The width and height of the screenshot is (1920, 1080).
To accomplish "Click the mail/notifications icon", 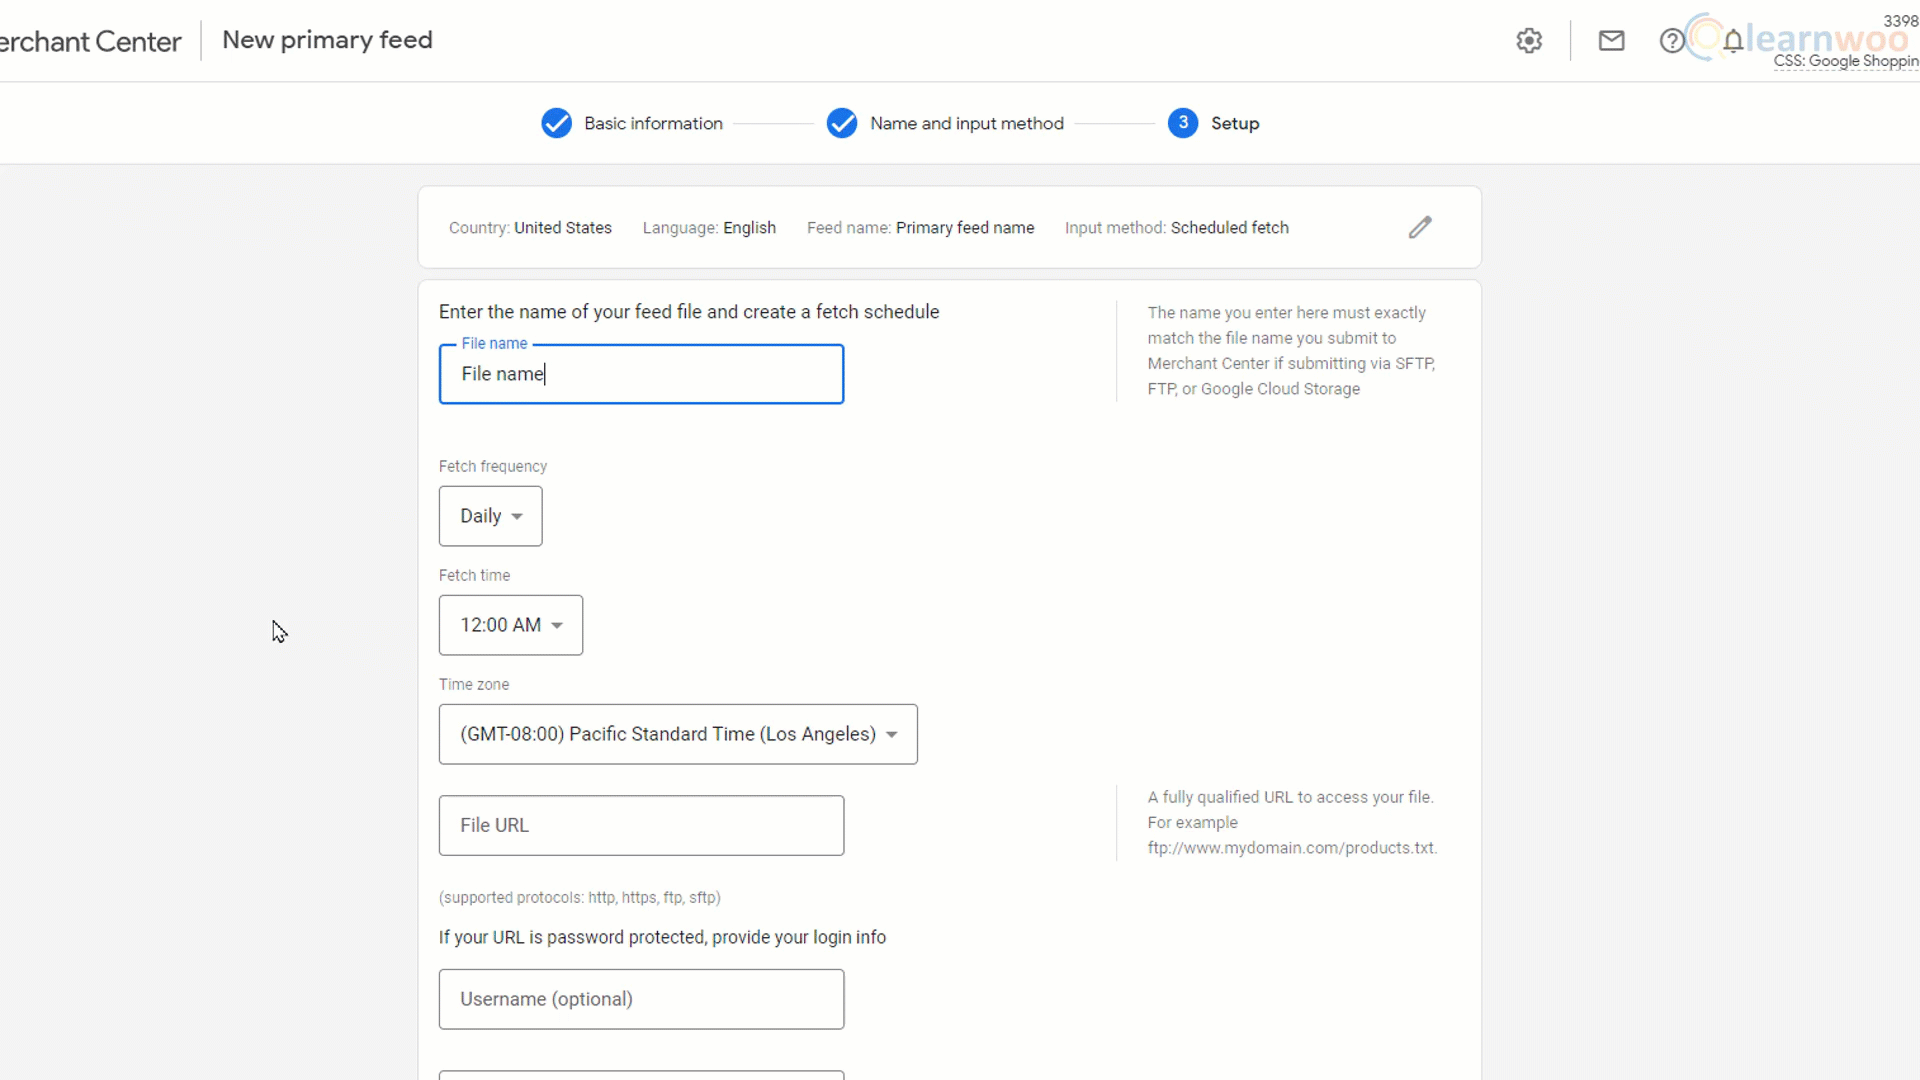I will pyautogui.click(x=1611, y=41).
